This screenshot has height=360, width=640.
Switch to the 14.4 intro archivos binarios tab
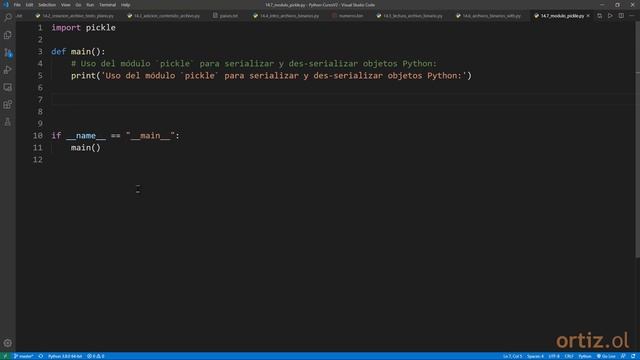287,16
